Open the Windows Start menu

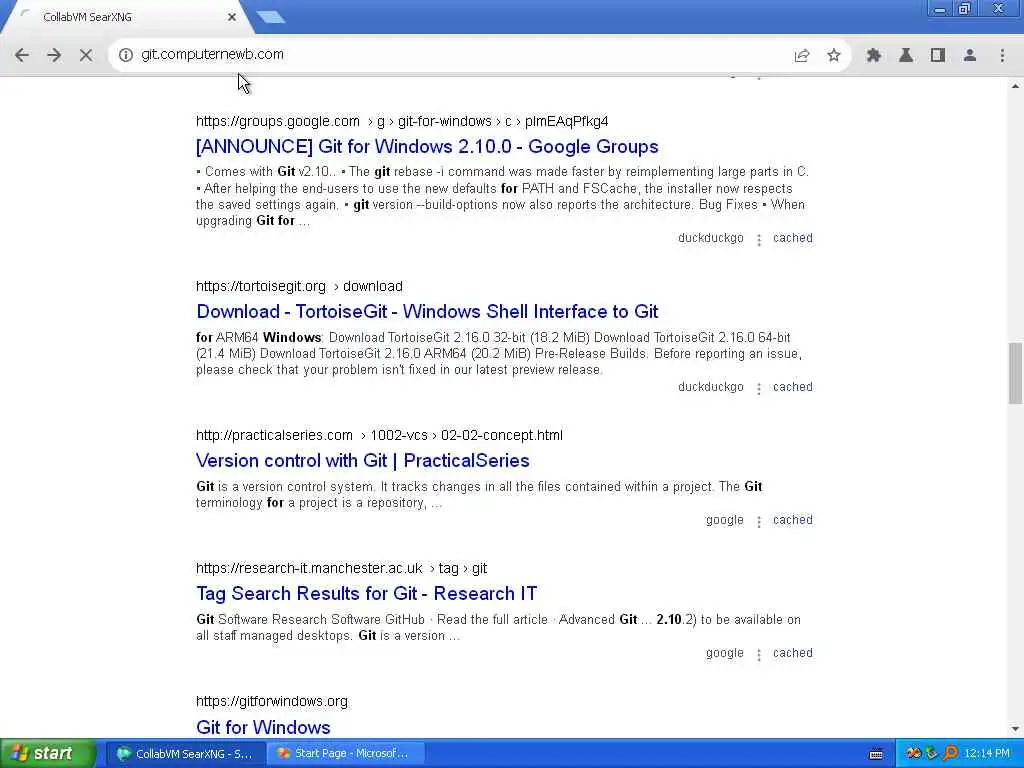pos(47,754)
